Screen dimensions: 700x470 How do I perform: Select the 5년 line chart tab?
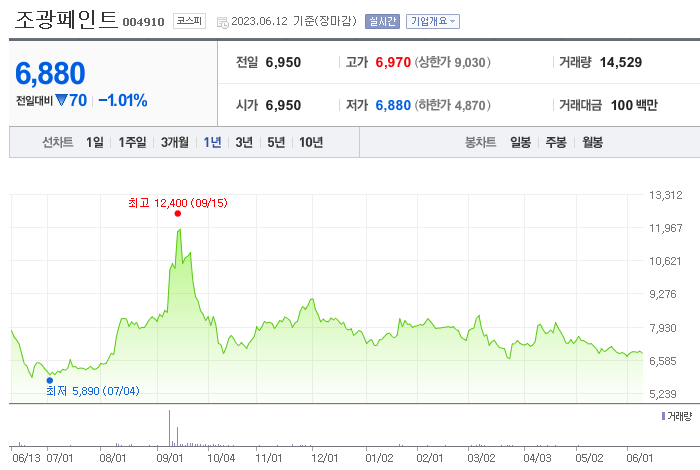(276, 142)
